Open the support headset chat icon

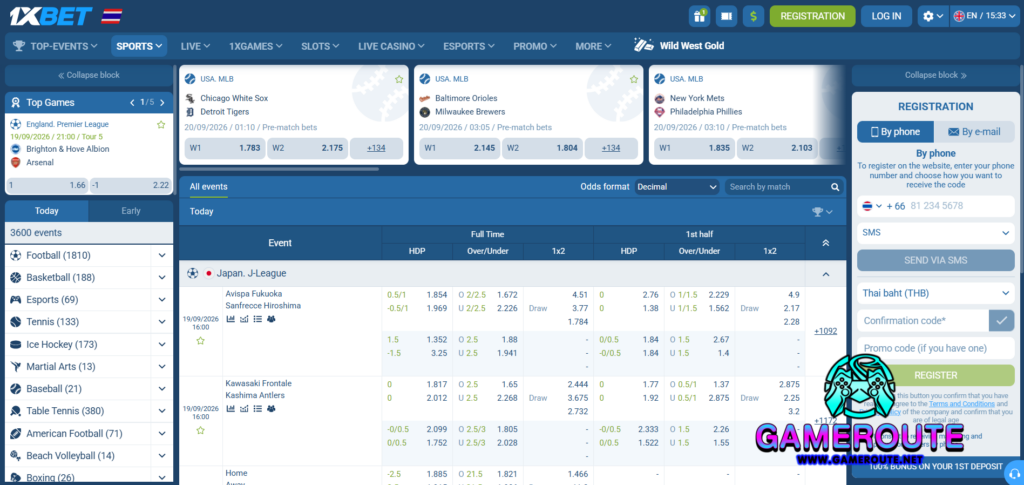coord(1014,473)
